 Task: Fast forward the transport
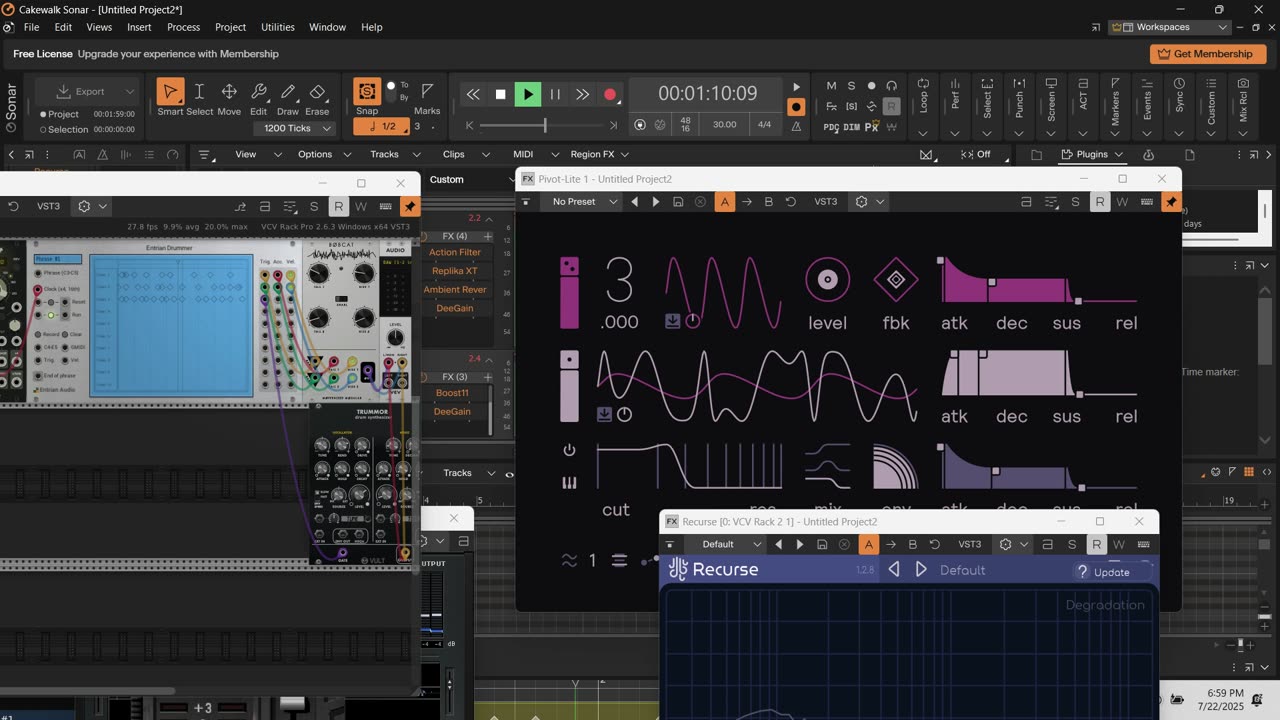click(x=582, y=94)
